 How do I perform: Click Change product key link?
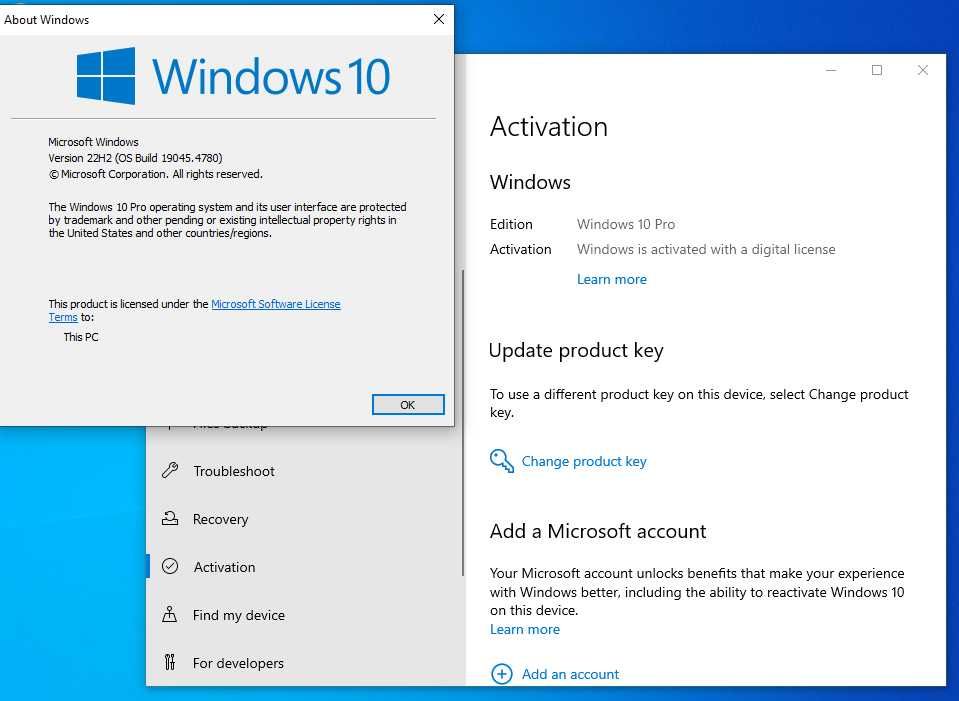click(x=583, y=461)
